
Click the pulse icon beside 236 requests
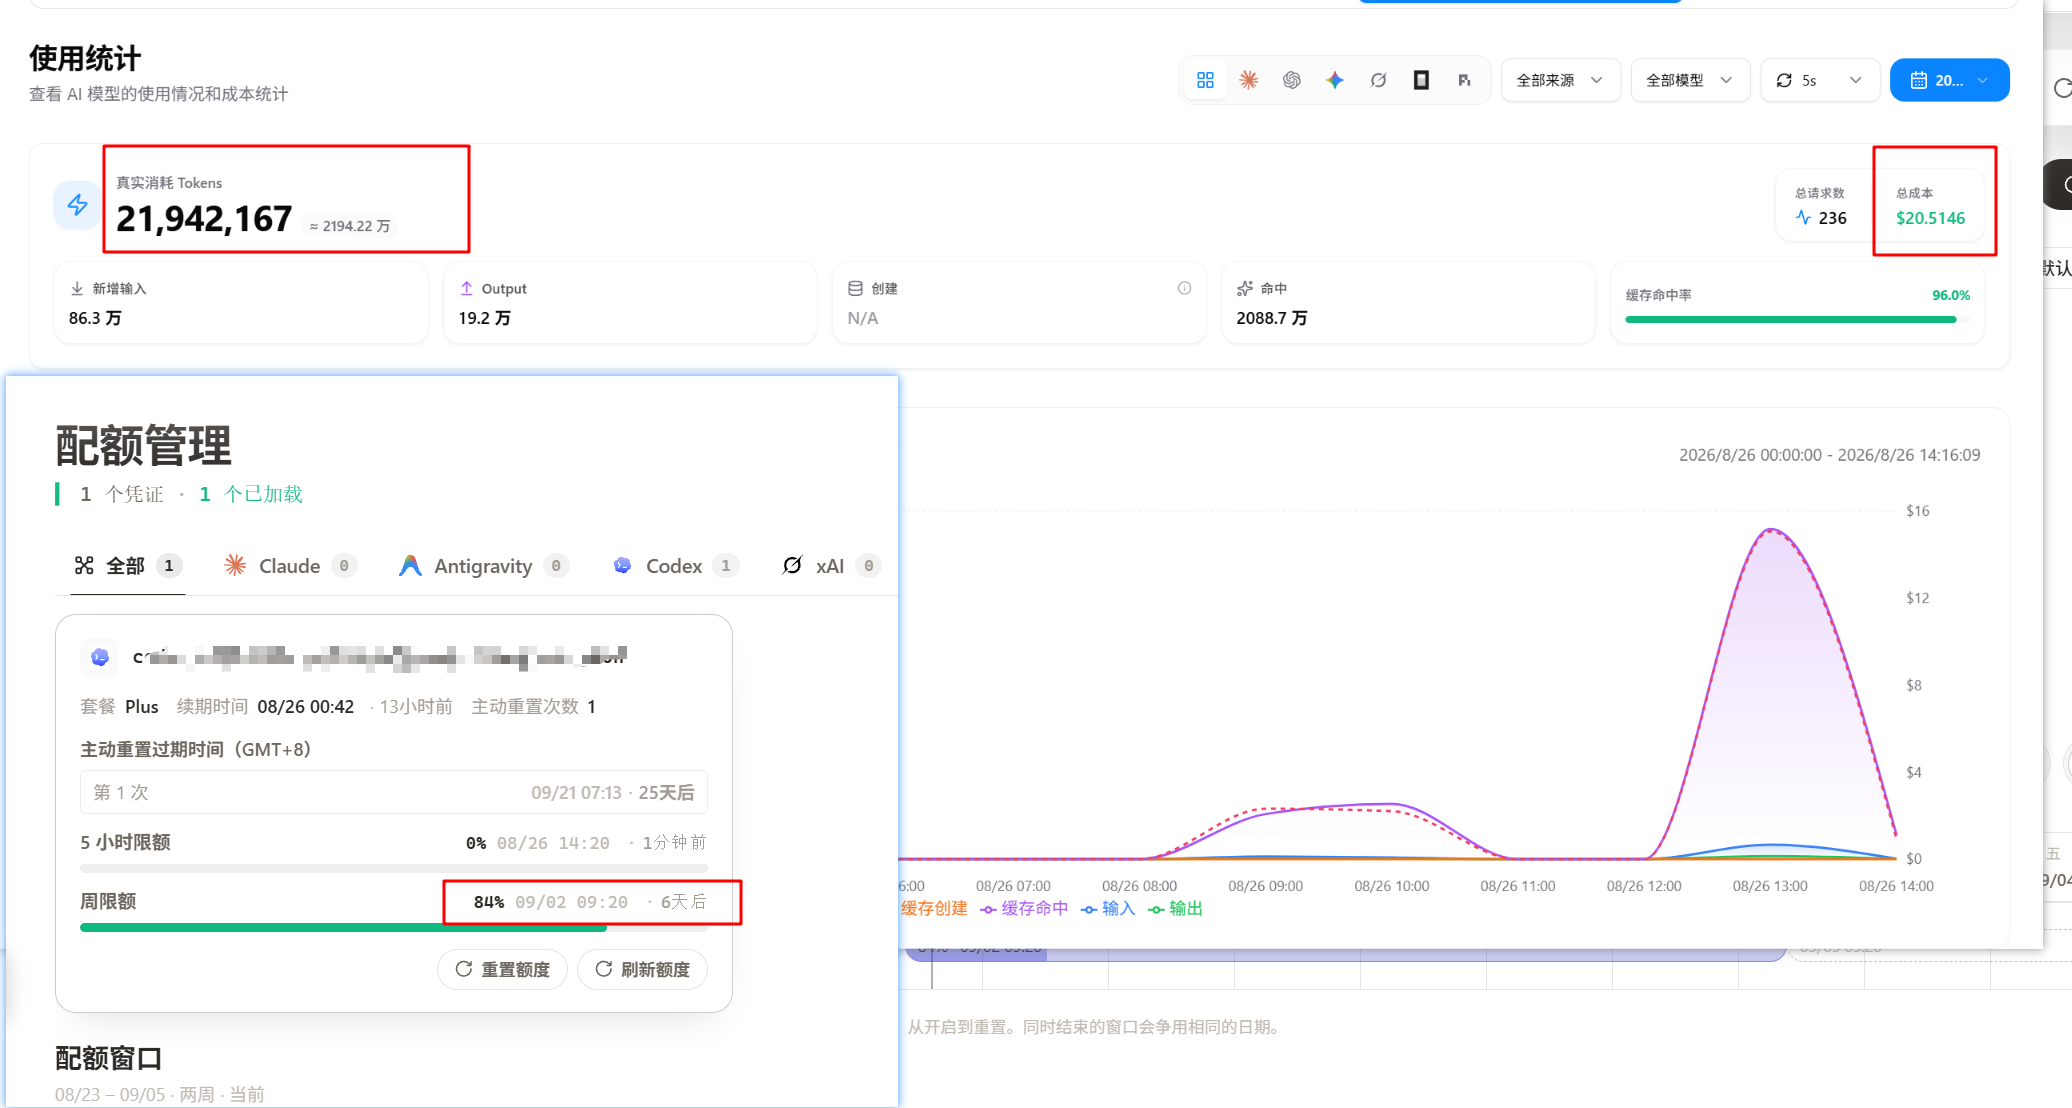(x=1803, y=218)
